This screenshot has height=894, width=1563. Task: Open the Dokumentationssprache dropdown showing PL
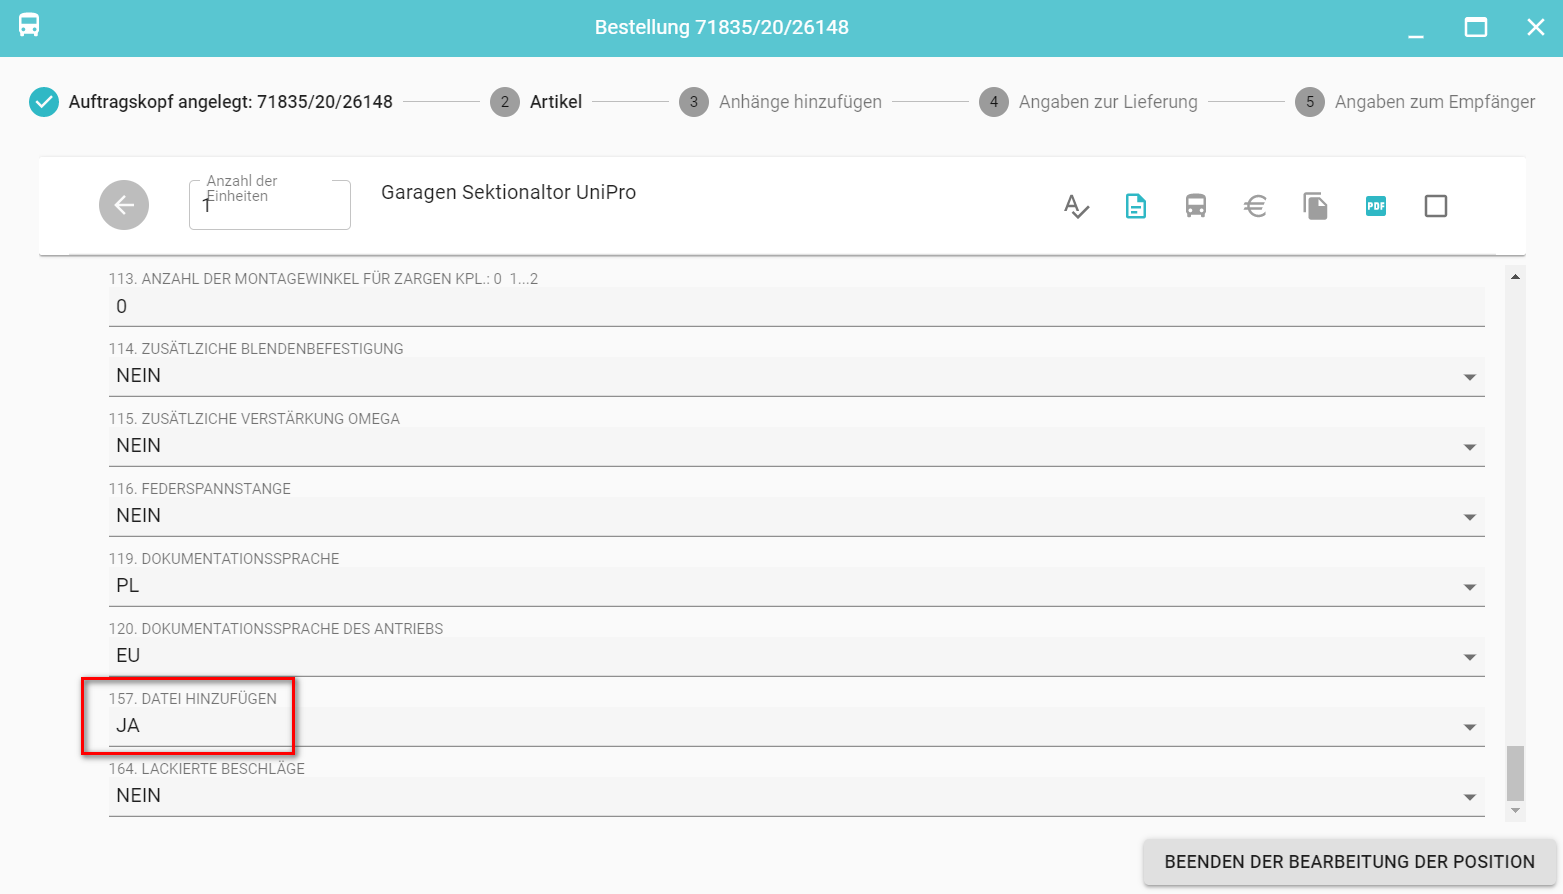click(1469, 587)
